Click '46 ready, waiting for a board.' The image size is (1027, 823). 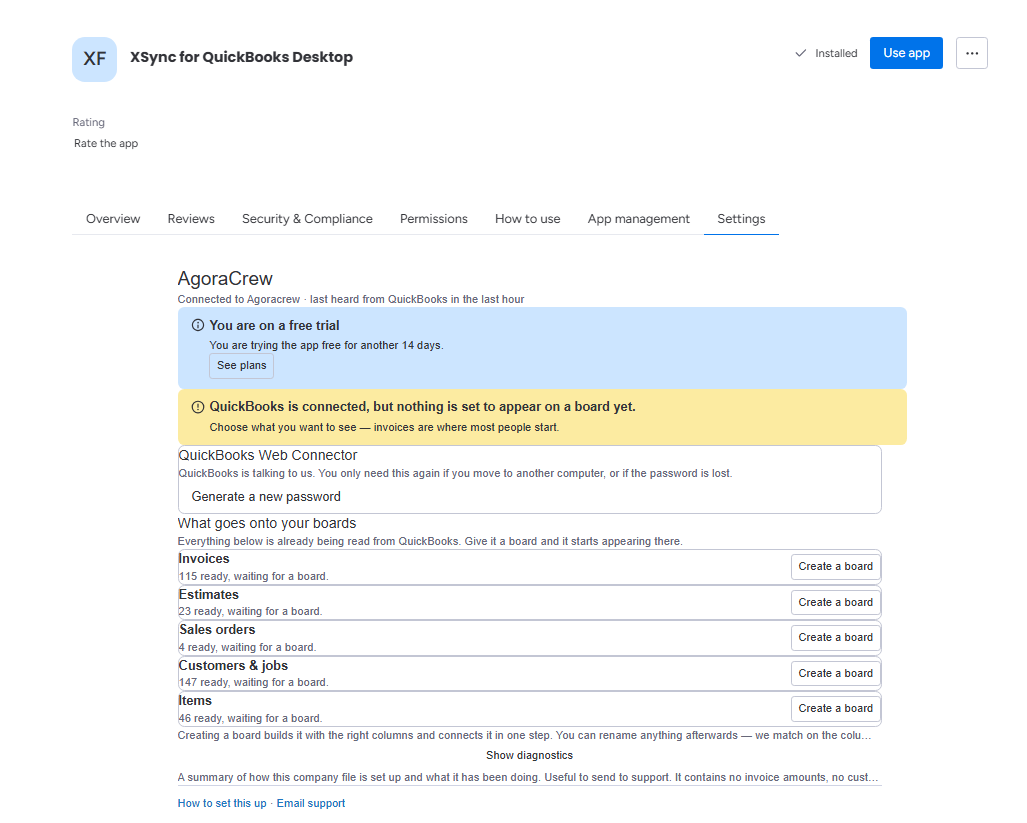pos(250,718)
